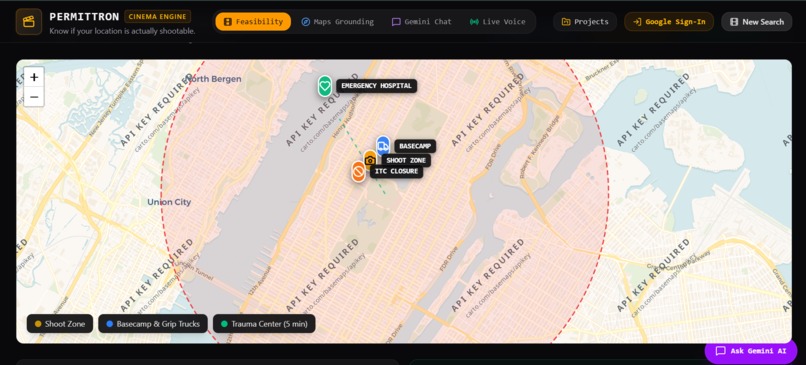Click Google Sign-In button
This screenshot has height=365, width=806.
coord(669,22)
